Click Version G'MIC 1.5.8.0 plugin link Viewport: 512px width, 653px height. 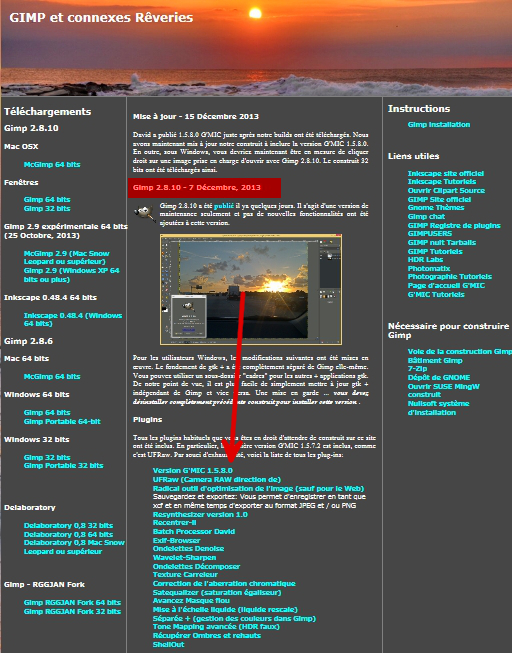(x=192, y=471)
